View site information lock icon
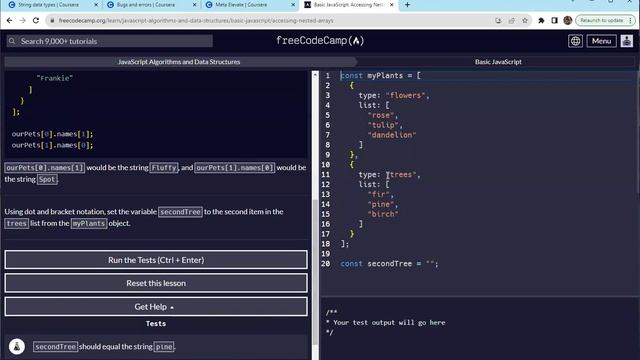The height and width of the screenshot is (360, 640). tap(52, 20)
